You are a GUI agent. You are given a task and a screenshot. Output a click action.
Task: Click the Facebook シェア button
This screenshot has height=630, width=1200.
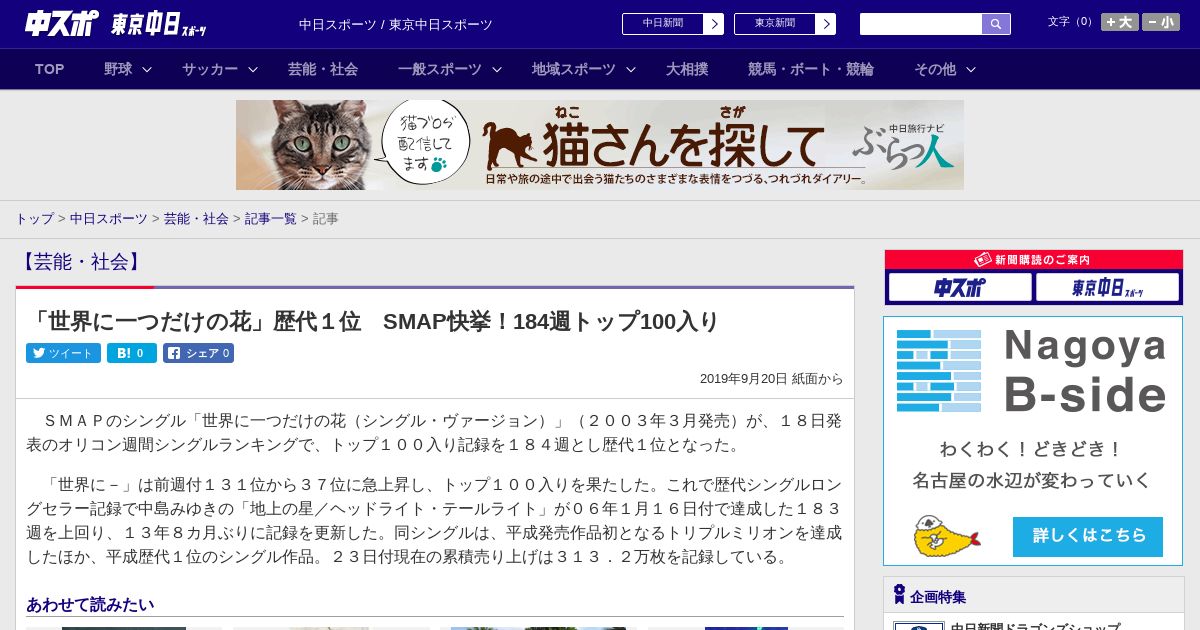click(198, 353)
